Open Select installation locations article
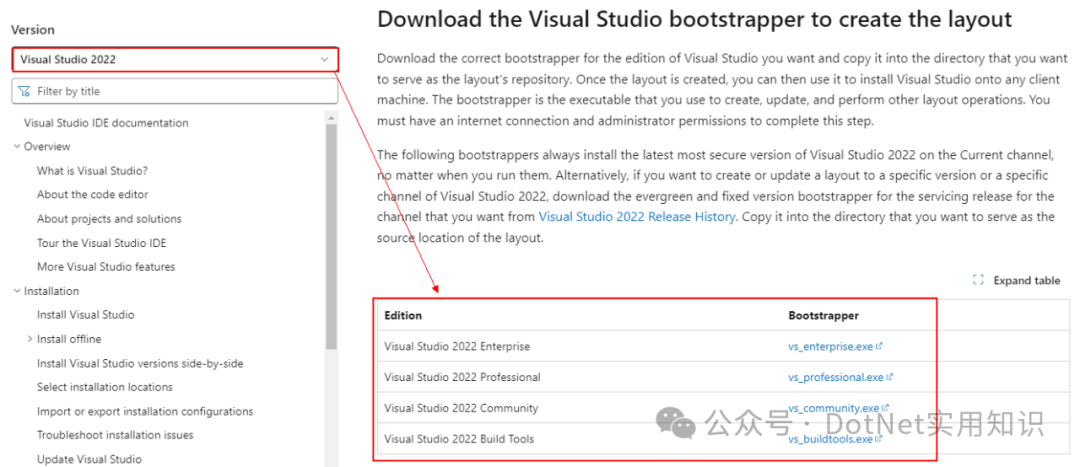Screen dimensions: 1080x467 coord(105,387)
